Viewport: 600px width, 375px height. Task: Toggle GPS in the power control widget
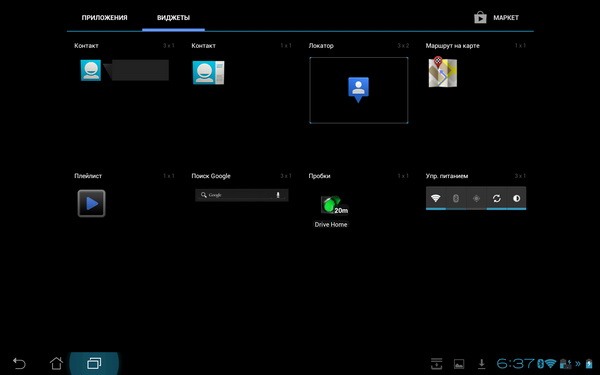tap(476, 198)
